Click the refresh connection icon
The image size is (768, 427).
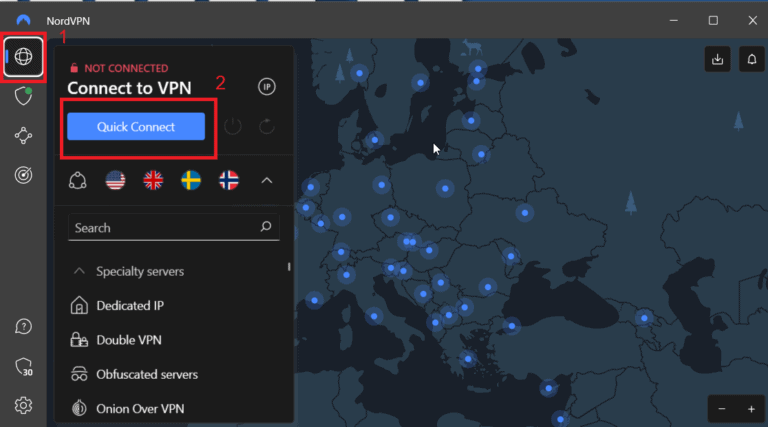(x=266, y=127)
